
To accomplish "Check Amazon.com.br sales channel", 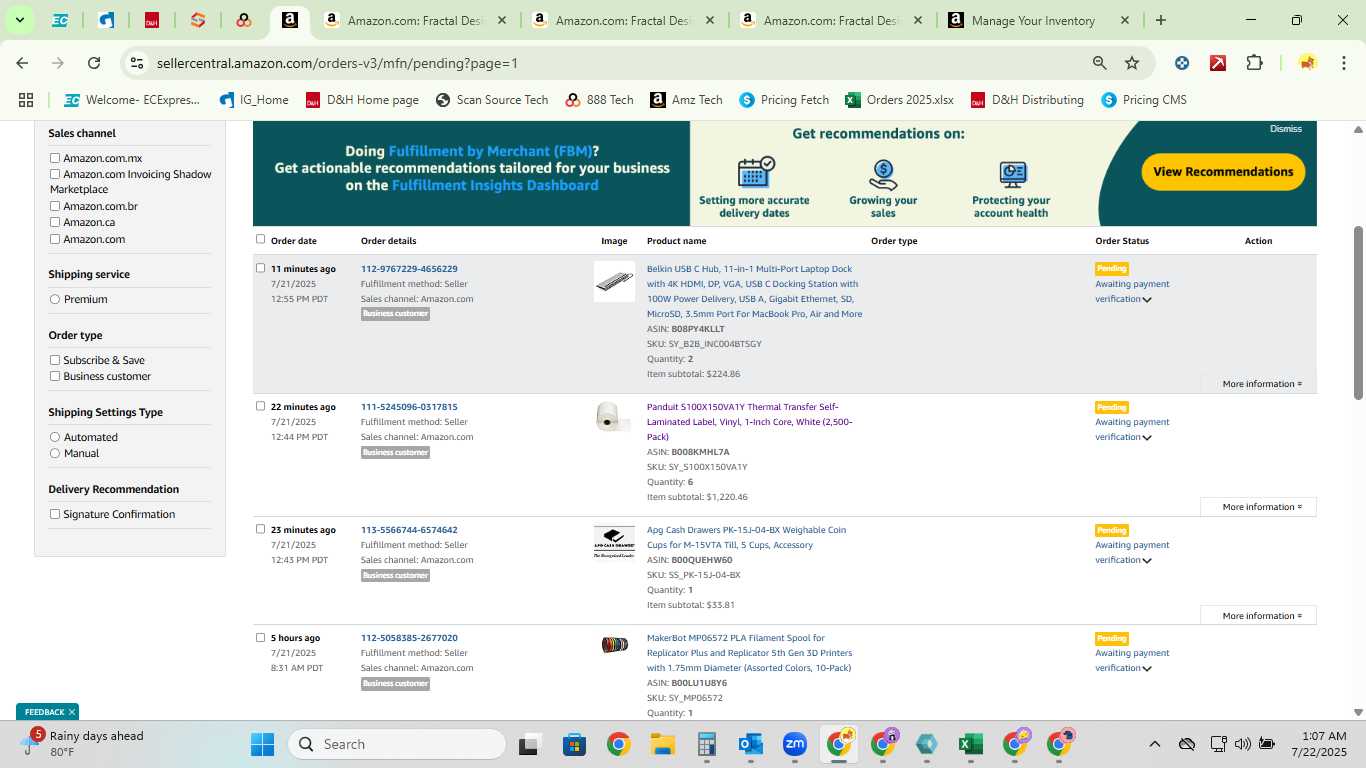I will click(55, 206).
